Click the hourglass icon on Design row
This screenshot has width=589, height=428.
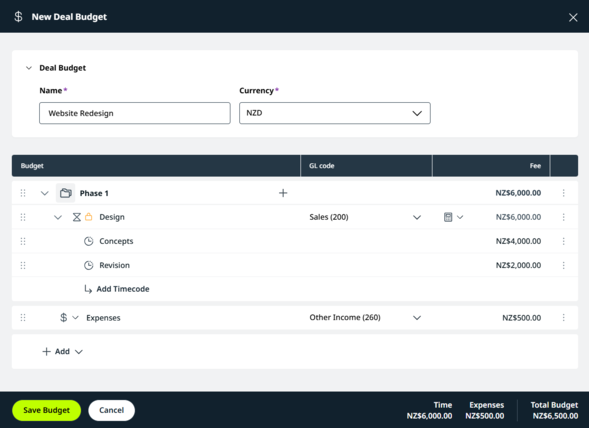[x=77, y=217]
